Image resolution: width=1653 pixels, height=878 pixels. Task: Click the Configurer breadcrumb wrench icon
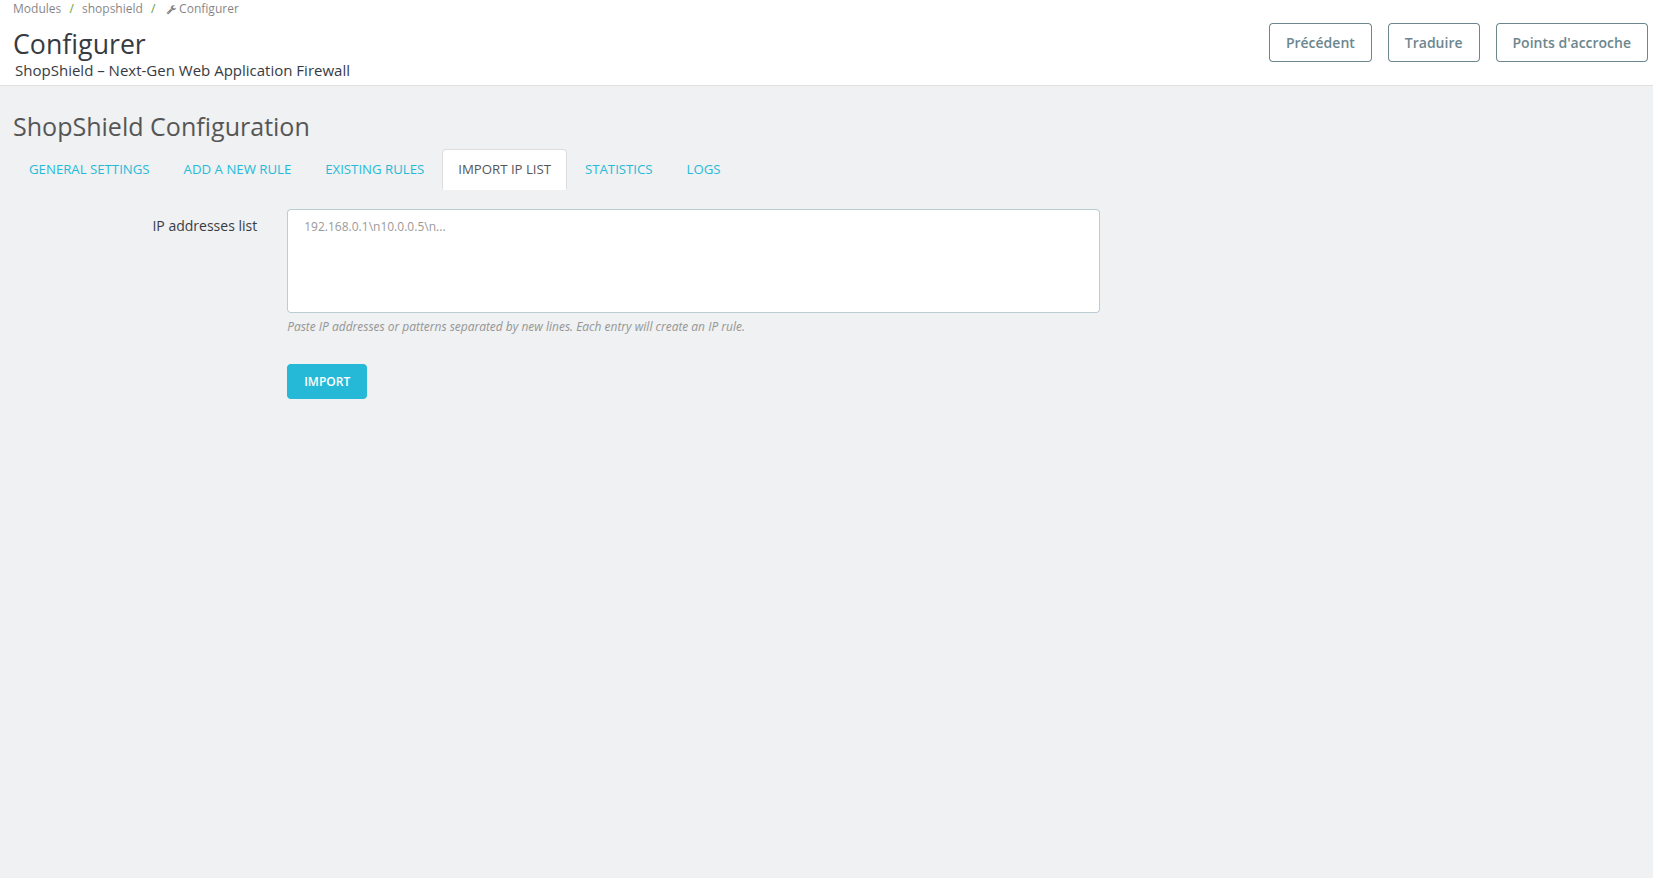click(171, 10)
